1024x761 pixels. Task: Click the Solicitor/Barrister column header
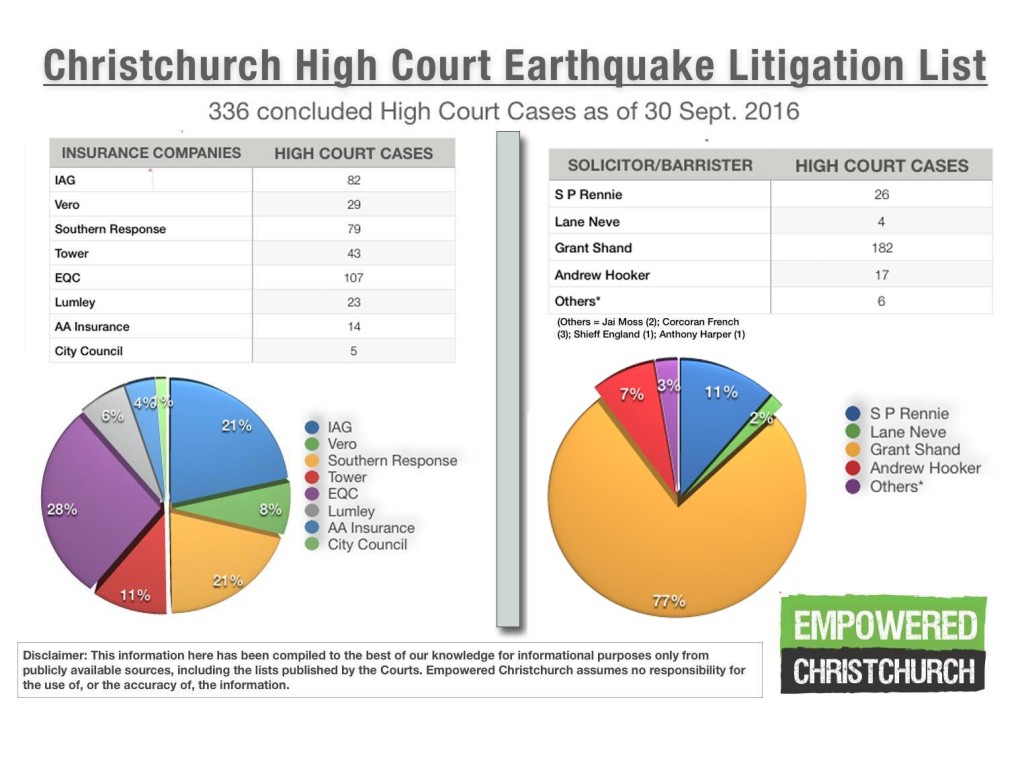click(x=660, y=165)
